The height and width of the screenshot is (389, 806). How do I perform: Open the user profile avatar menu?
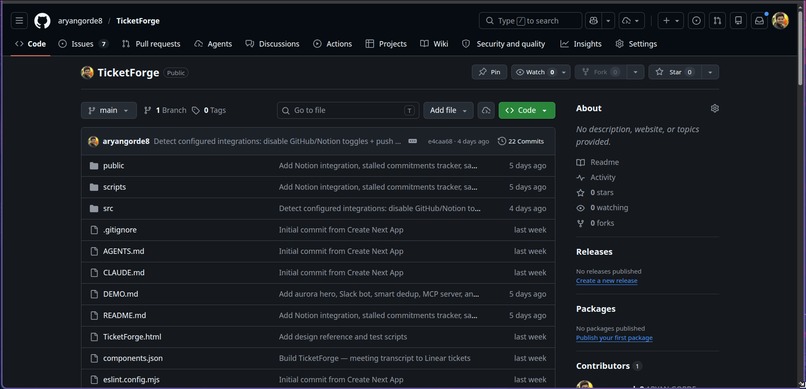tap(780, 21)
